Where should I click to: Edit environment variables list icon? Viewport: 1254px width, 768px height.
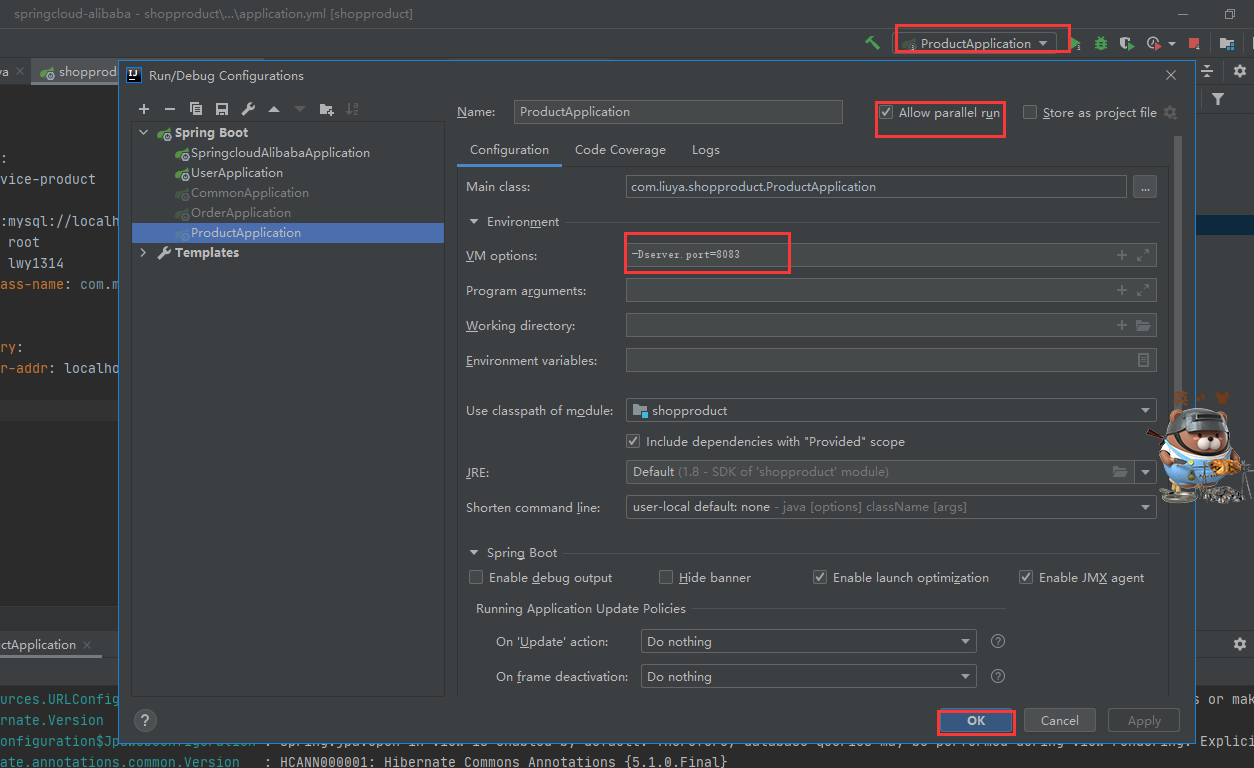1144,360
